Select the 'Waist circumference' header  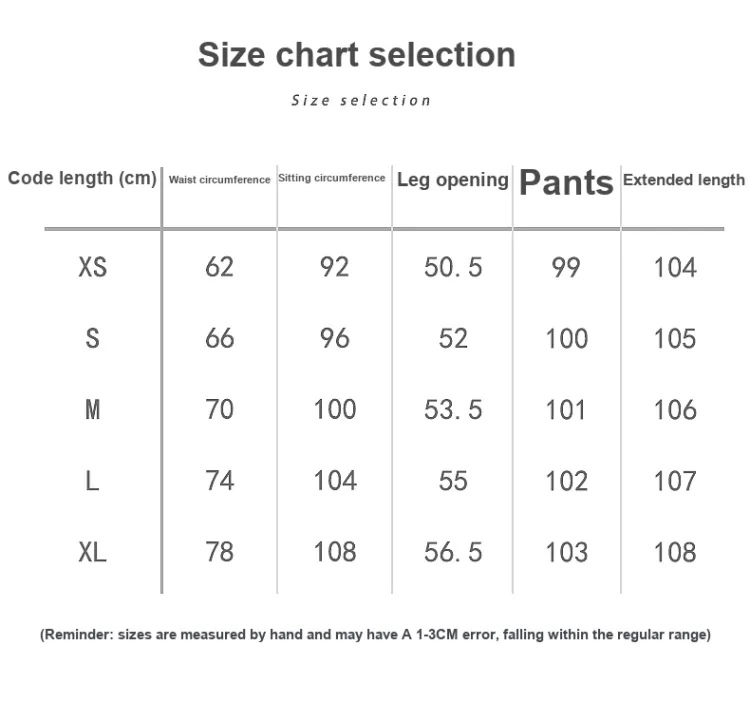220,180
